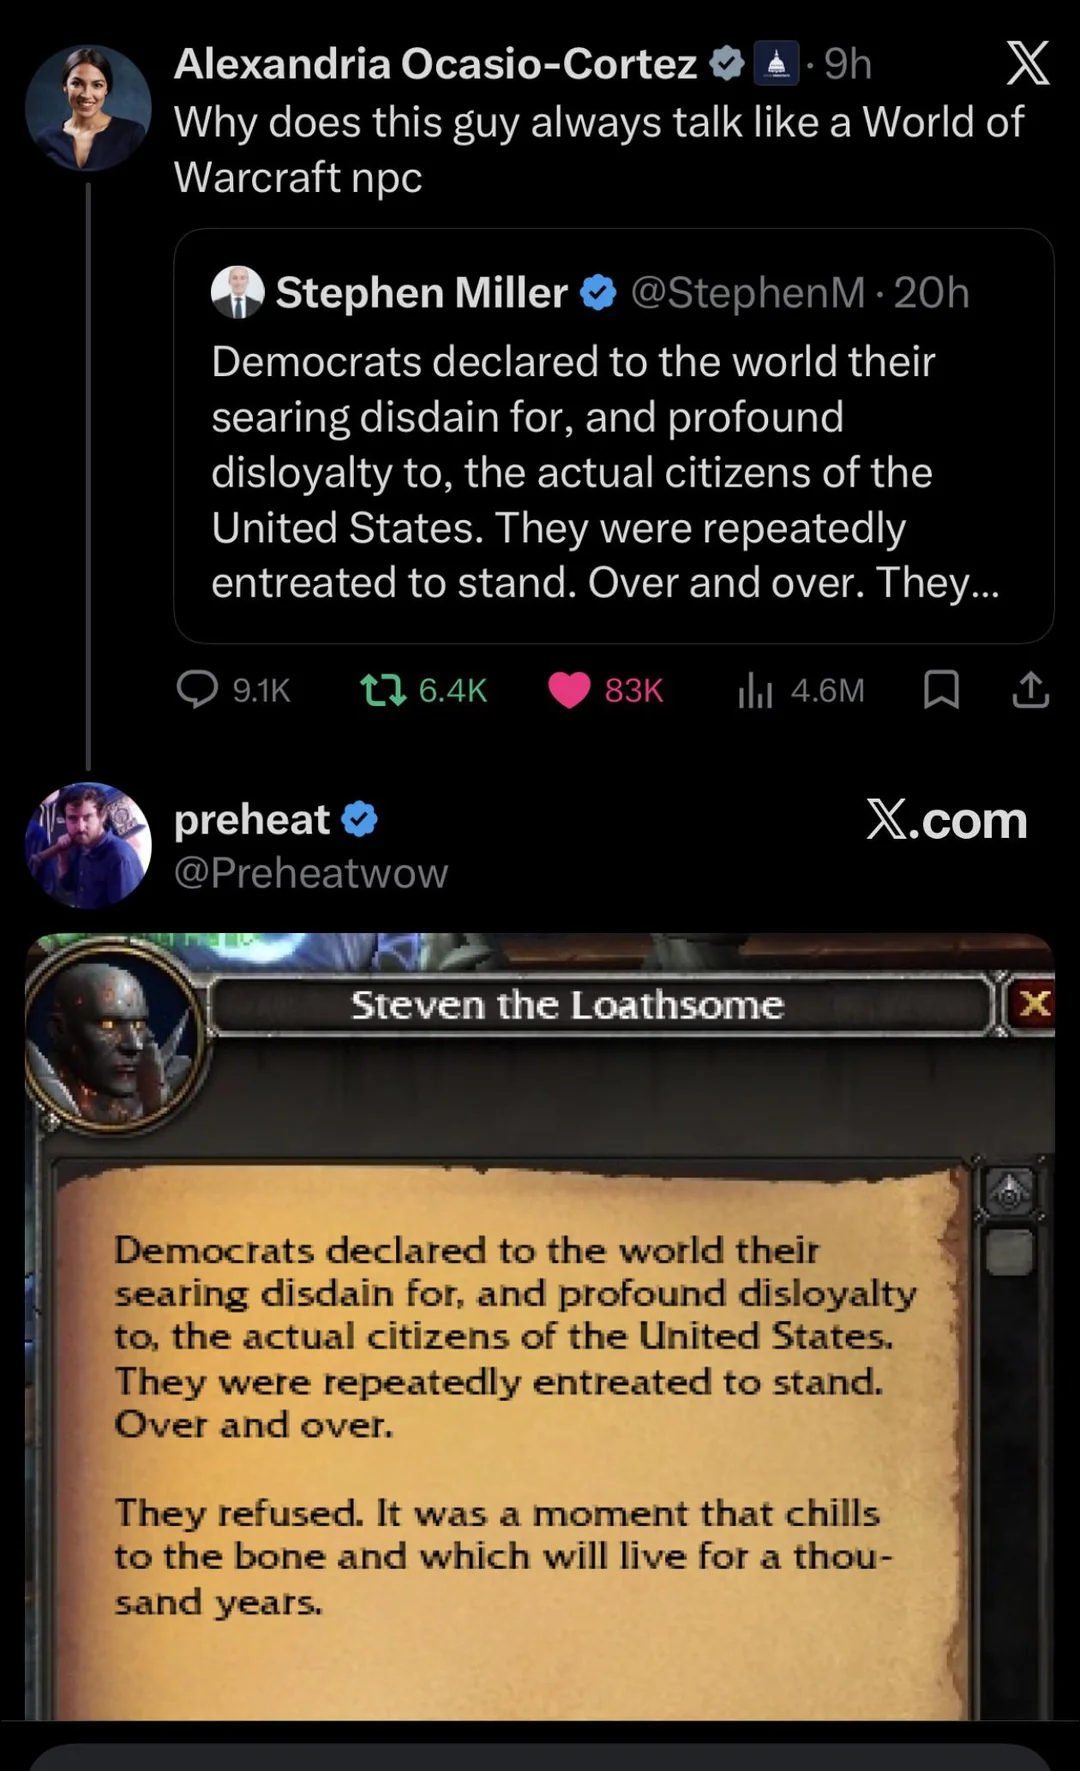Image resolution: width=1080 pixels, height=1771 pixels.
Task: Tap the share upload arrow icon
Action: [1031, 689]
